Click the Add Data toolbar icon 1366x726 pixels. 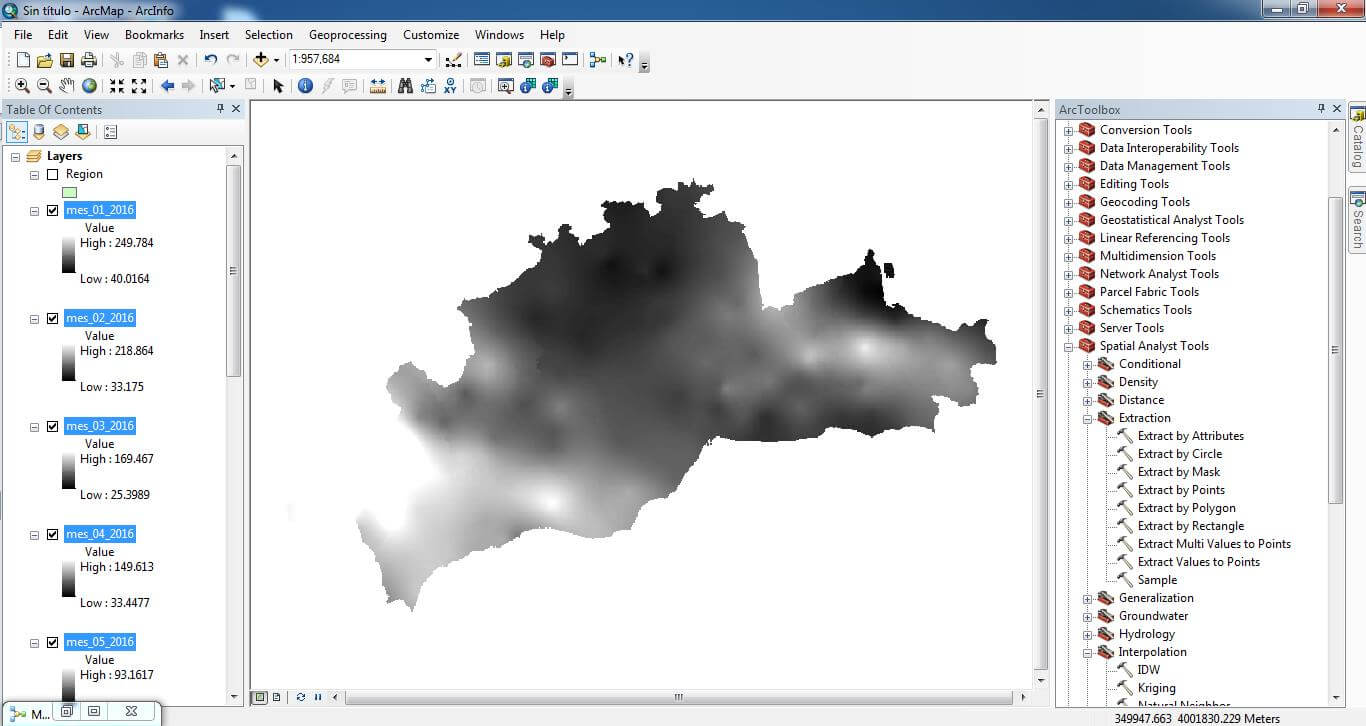pyautogui.click(x=261, y=60)
